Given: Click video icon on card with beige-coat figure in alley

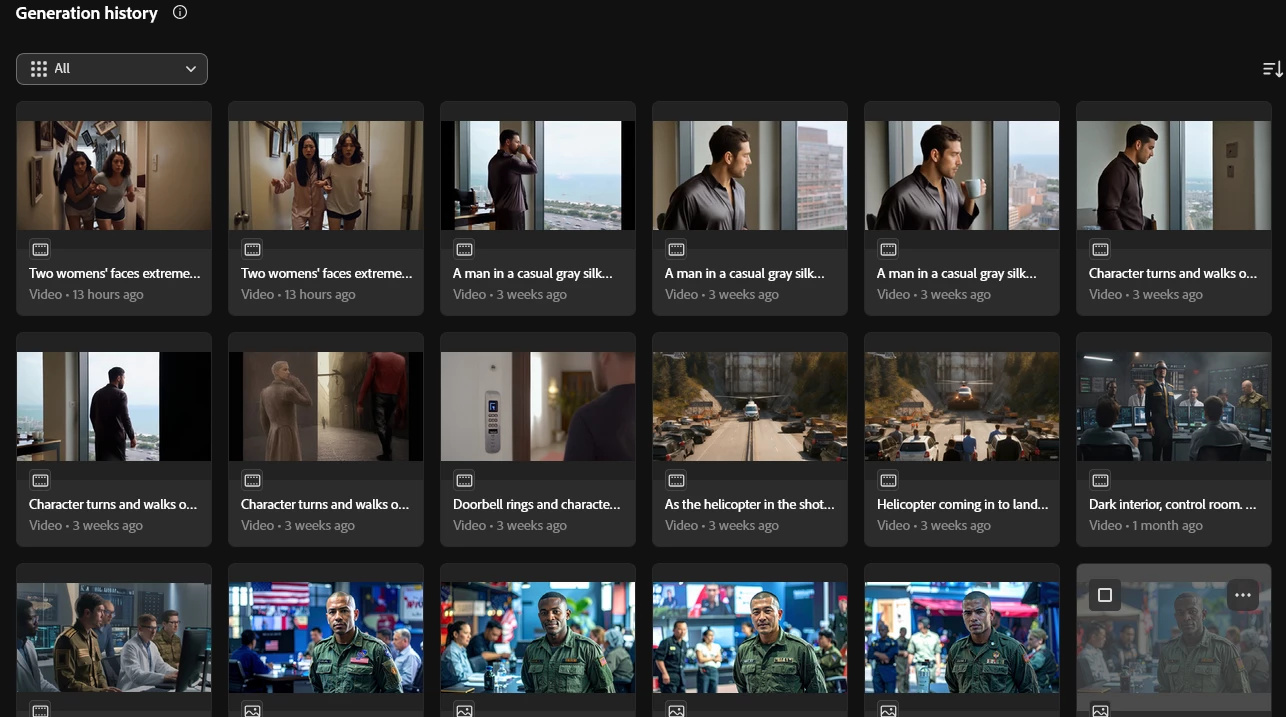Looking at the screenshot, I should pyautogui.click(x=252, y=480).
